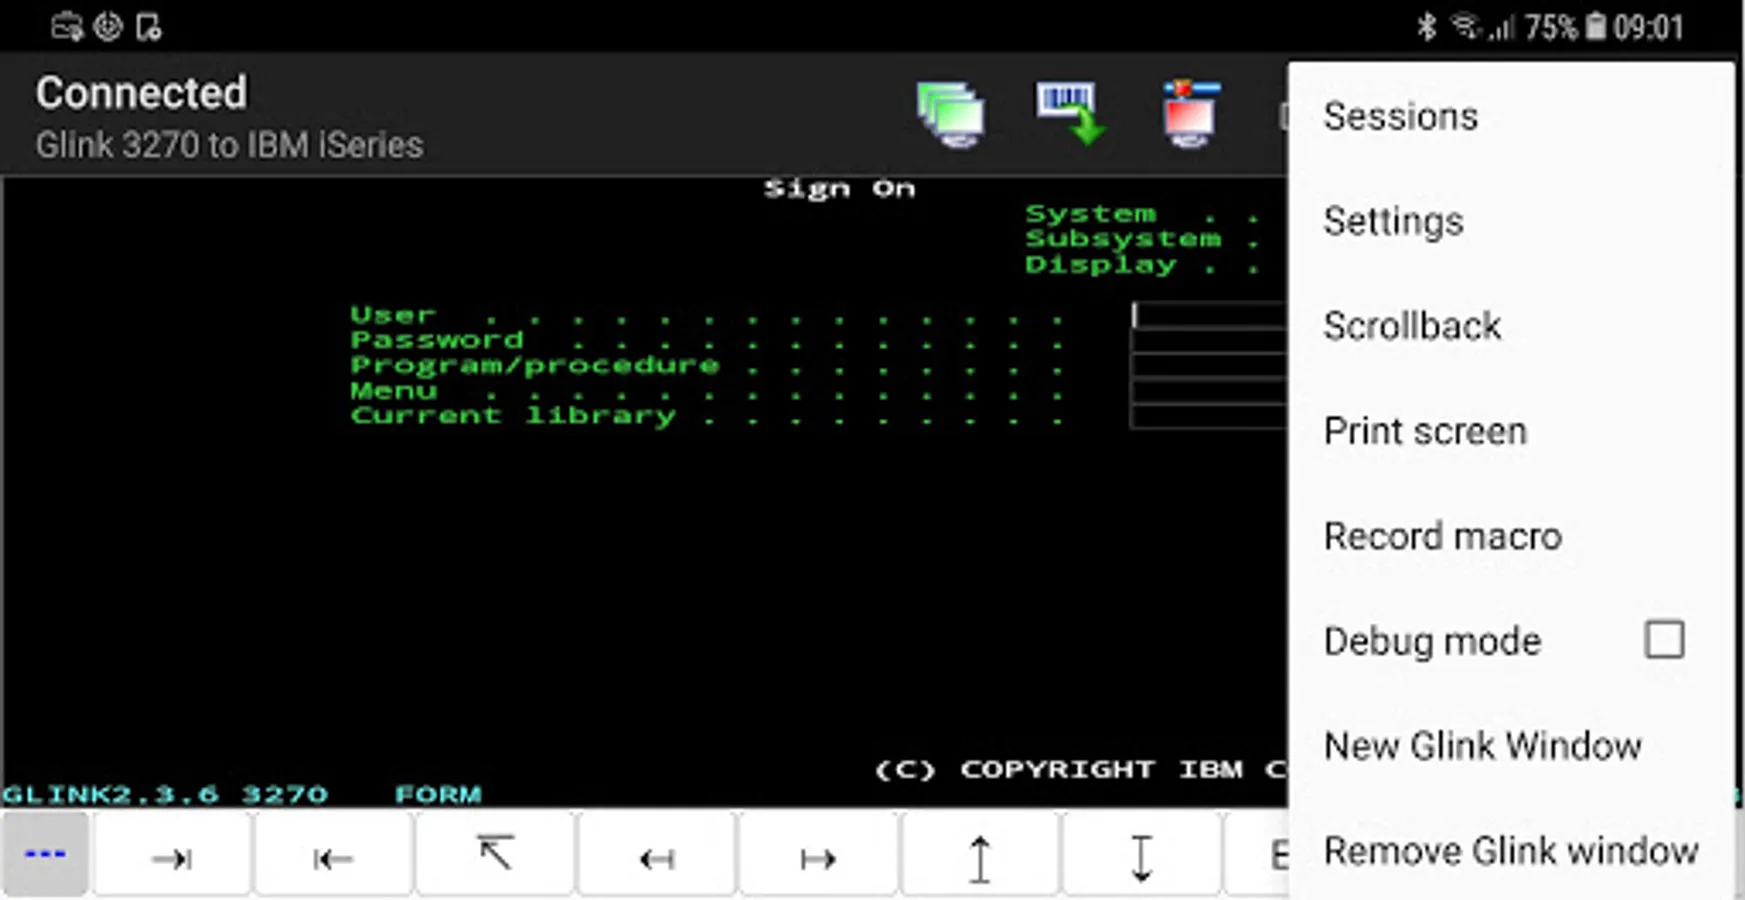
Task: Enable the Debug mode checkbox
Action: [x=1664, y=640]
